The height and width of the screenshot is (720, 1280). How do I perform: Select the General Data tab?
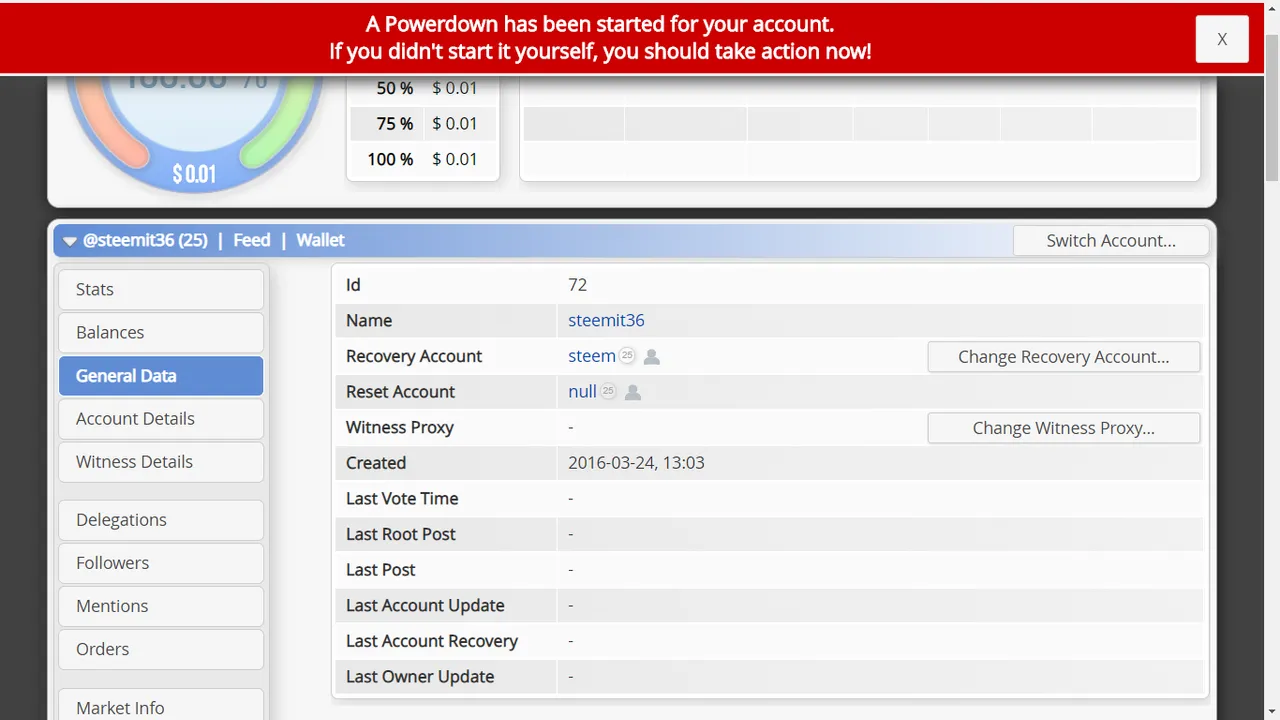[161, 376]
